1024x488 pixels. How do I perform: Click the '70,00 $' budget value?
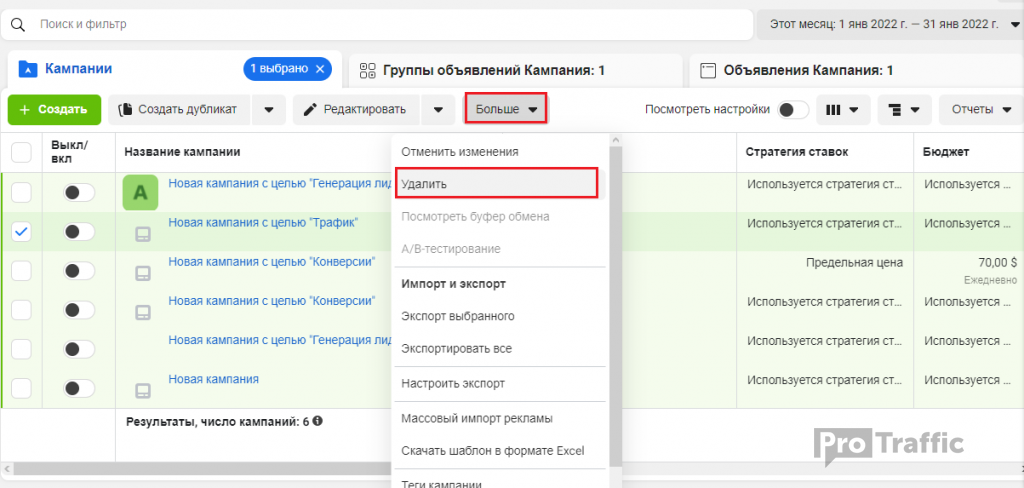[997, 263]
